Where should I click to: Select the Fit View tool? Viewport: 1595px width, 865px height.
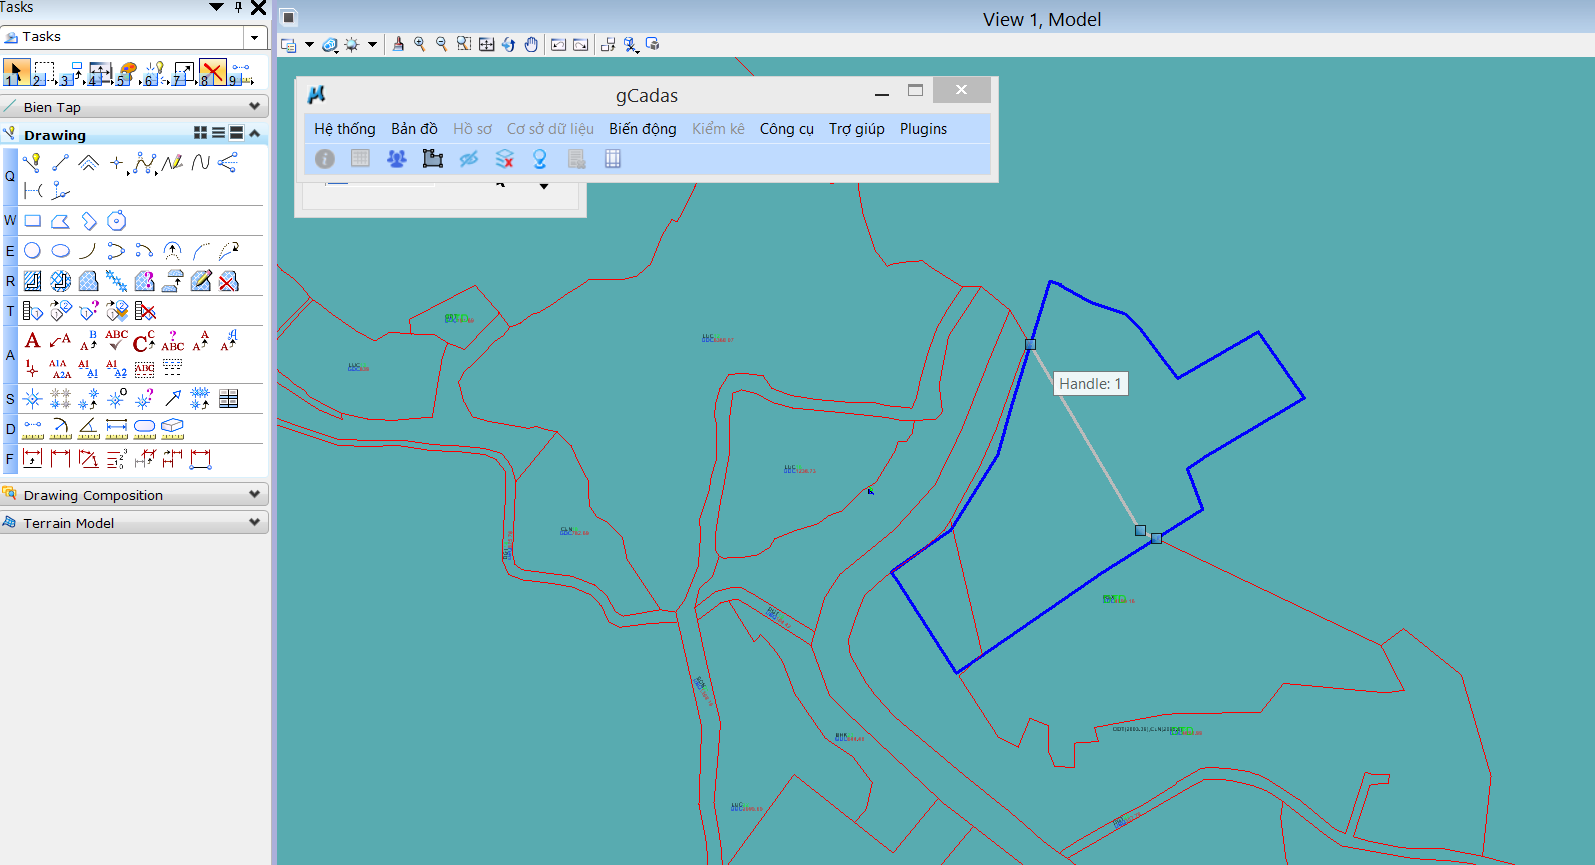(486, 44)
